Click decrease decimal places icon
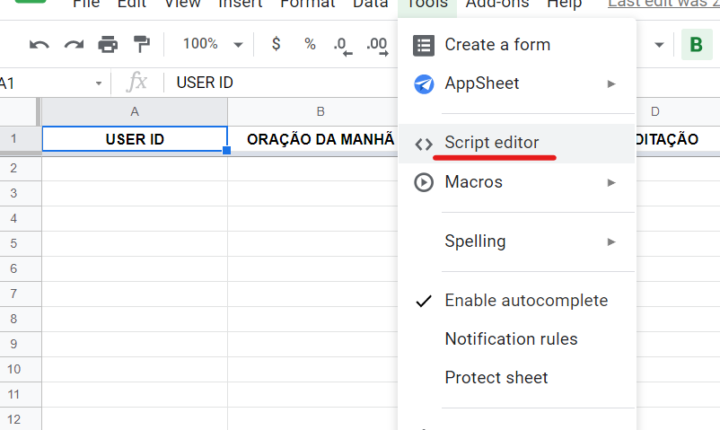 [x=342, y=44]
